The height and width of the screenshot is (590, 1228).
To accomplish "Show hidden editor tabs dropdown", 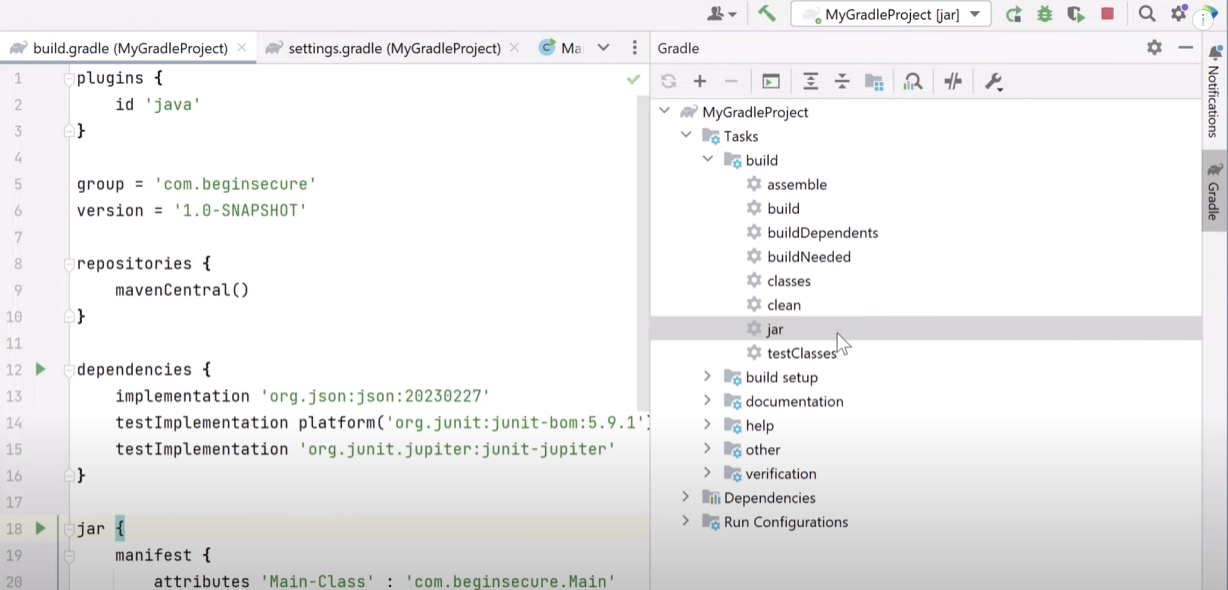I will [603, 48].
